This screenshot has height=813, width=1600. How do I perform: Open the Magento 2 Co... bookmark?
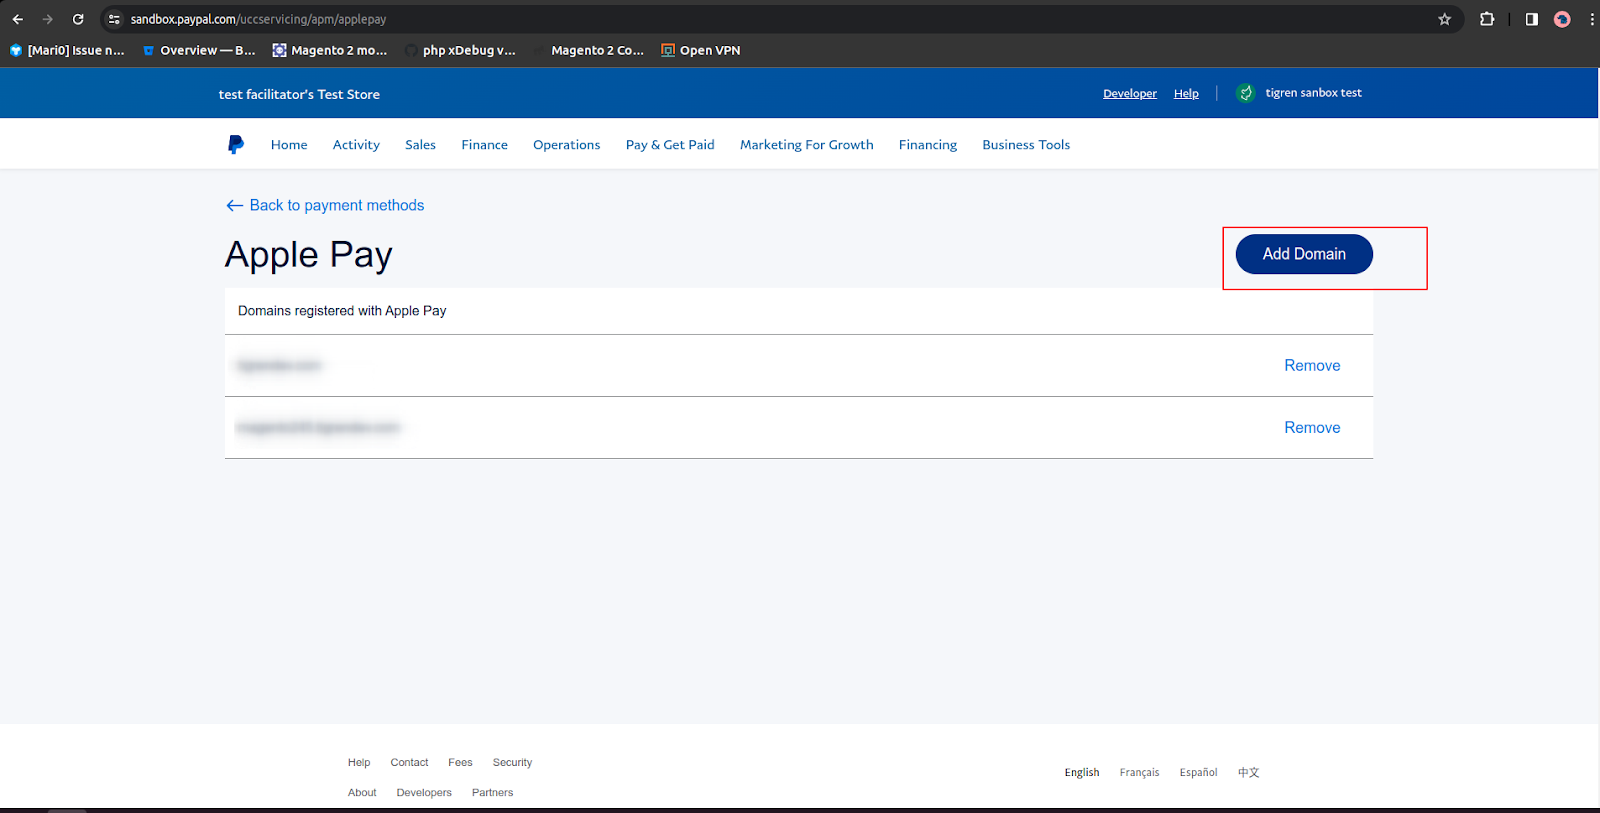(589, 50)
